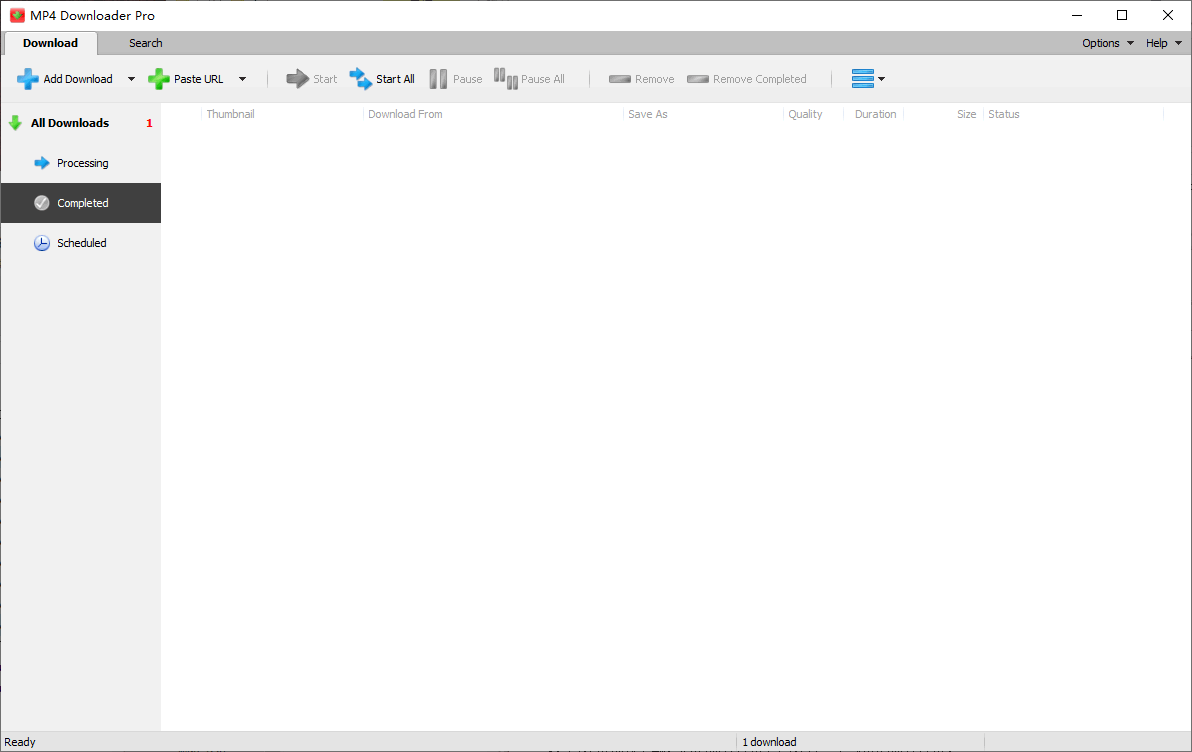This screenshot has height=752, width=1192.
Task: Click the Download From column header
Action: click(x=405, y=114)
